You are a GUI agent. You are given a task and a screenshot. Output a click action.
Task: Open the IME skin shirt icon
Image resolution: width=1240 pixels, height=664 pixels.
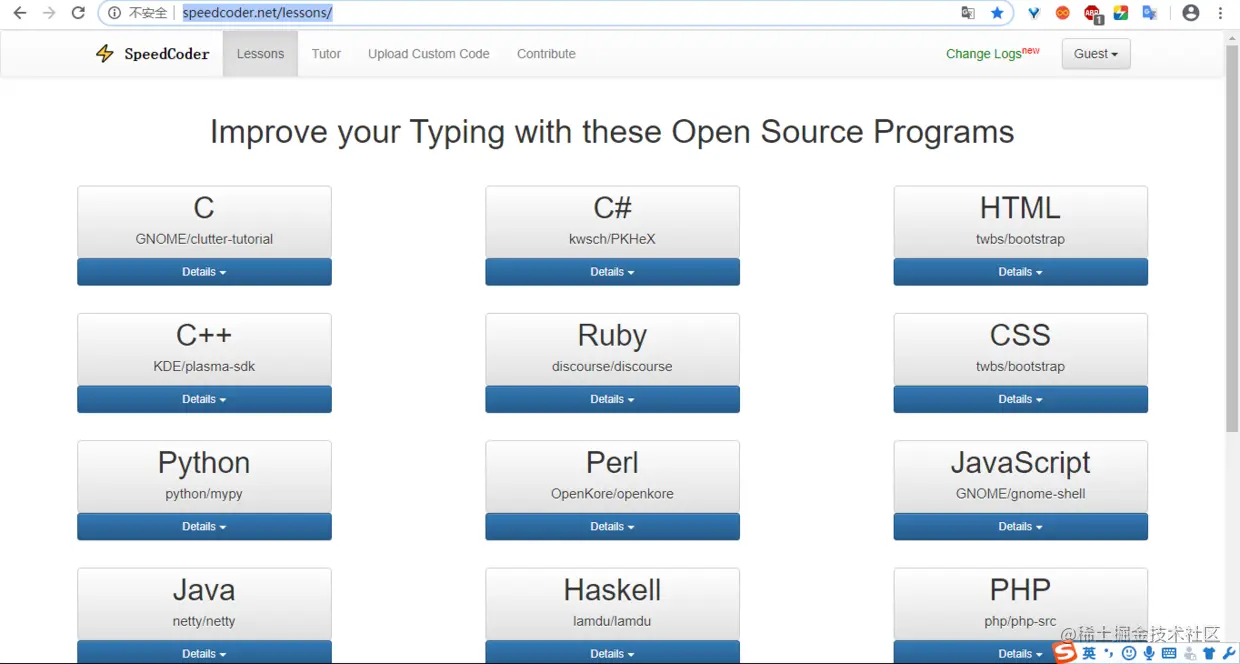pyautogui.click(x=1209, y=653)
